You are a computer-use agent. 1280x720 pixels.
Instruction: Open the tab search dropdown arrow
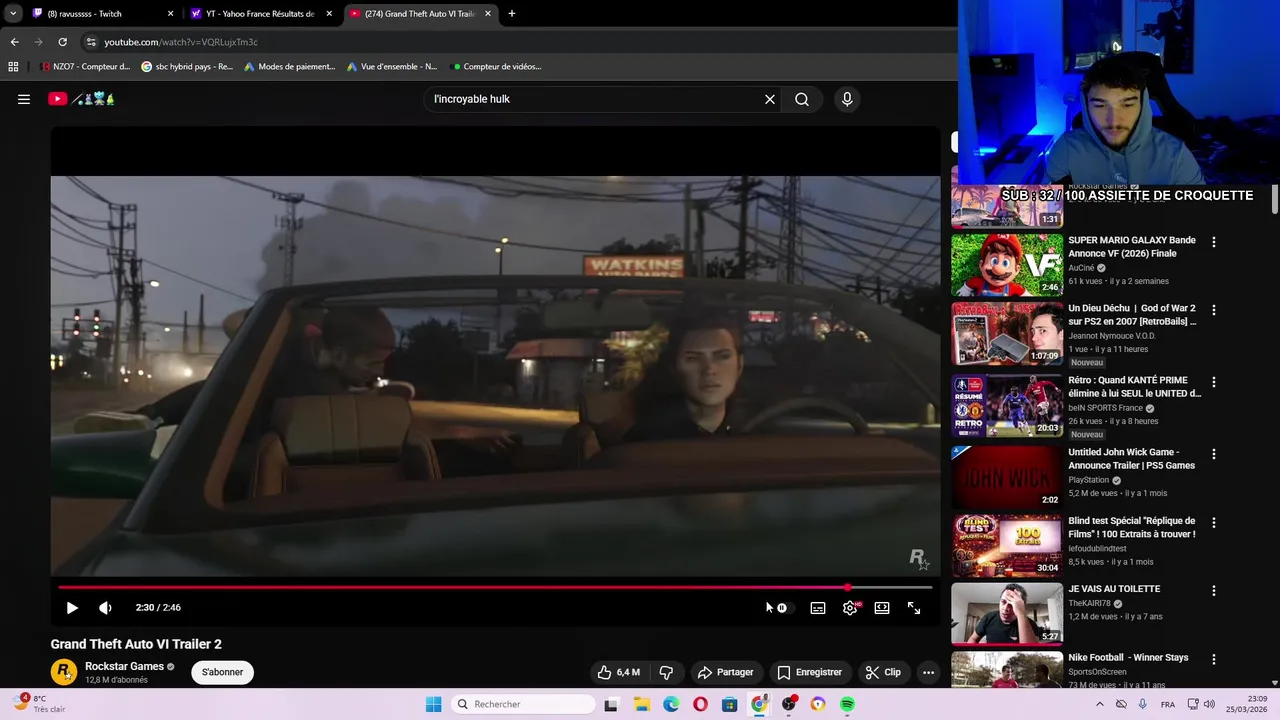coord(12,14)
